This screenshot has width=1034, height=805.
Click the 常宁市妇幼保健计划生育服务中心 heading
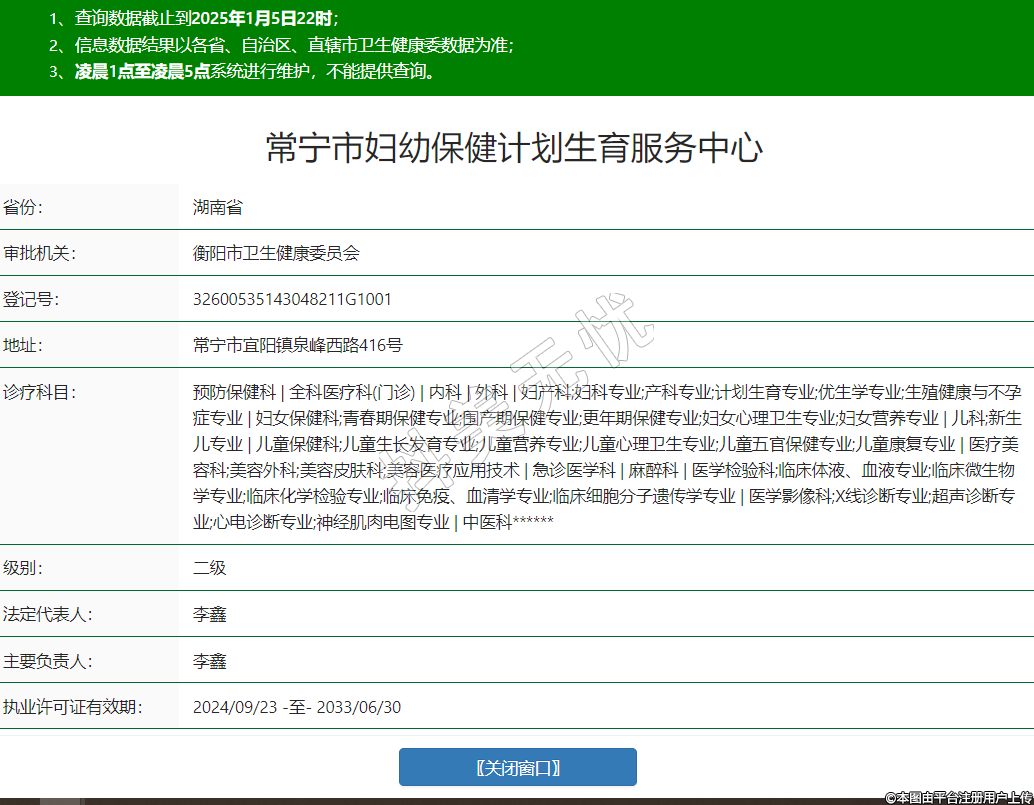[x=515, y=149]
